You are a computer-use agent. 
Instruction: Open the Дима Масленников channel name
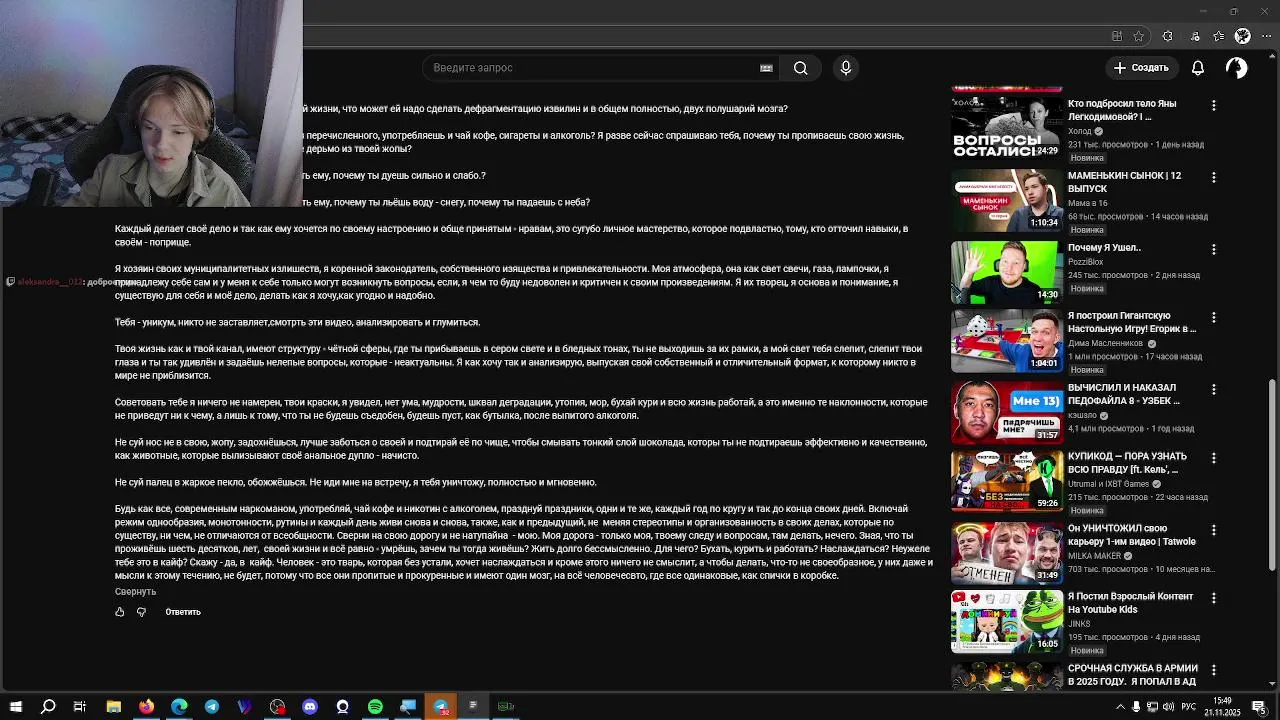pyautogui.click(x=1105, y=343)
